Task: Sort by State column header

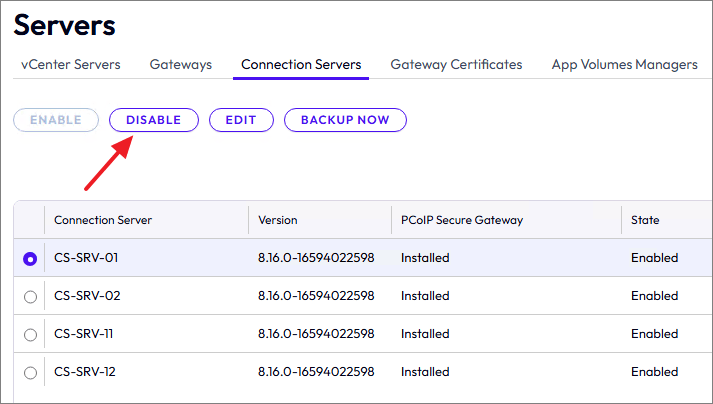Action: [645, 220]
